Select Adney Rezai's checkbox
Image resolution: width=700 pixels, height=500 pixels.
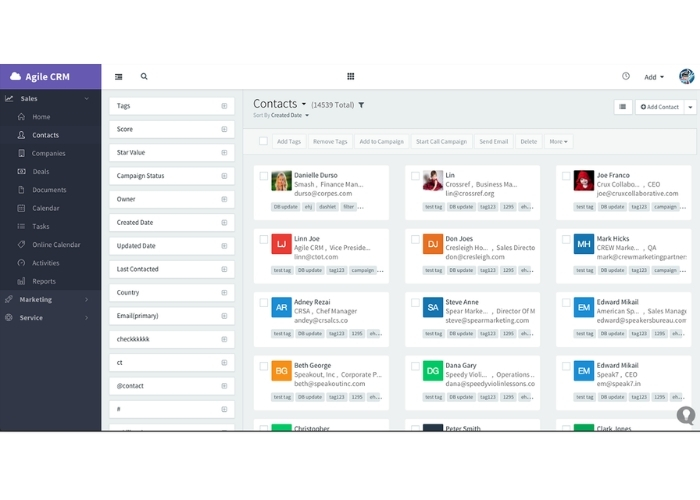point(264,303)
